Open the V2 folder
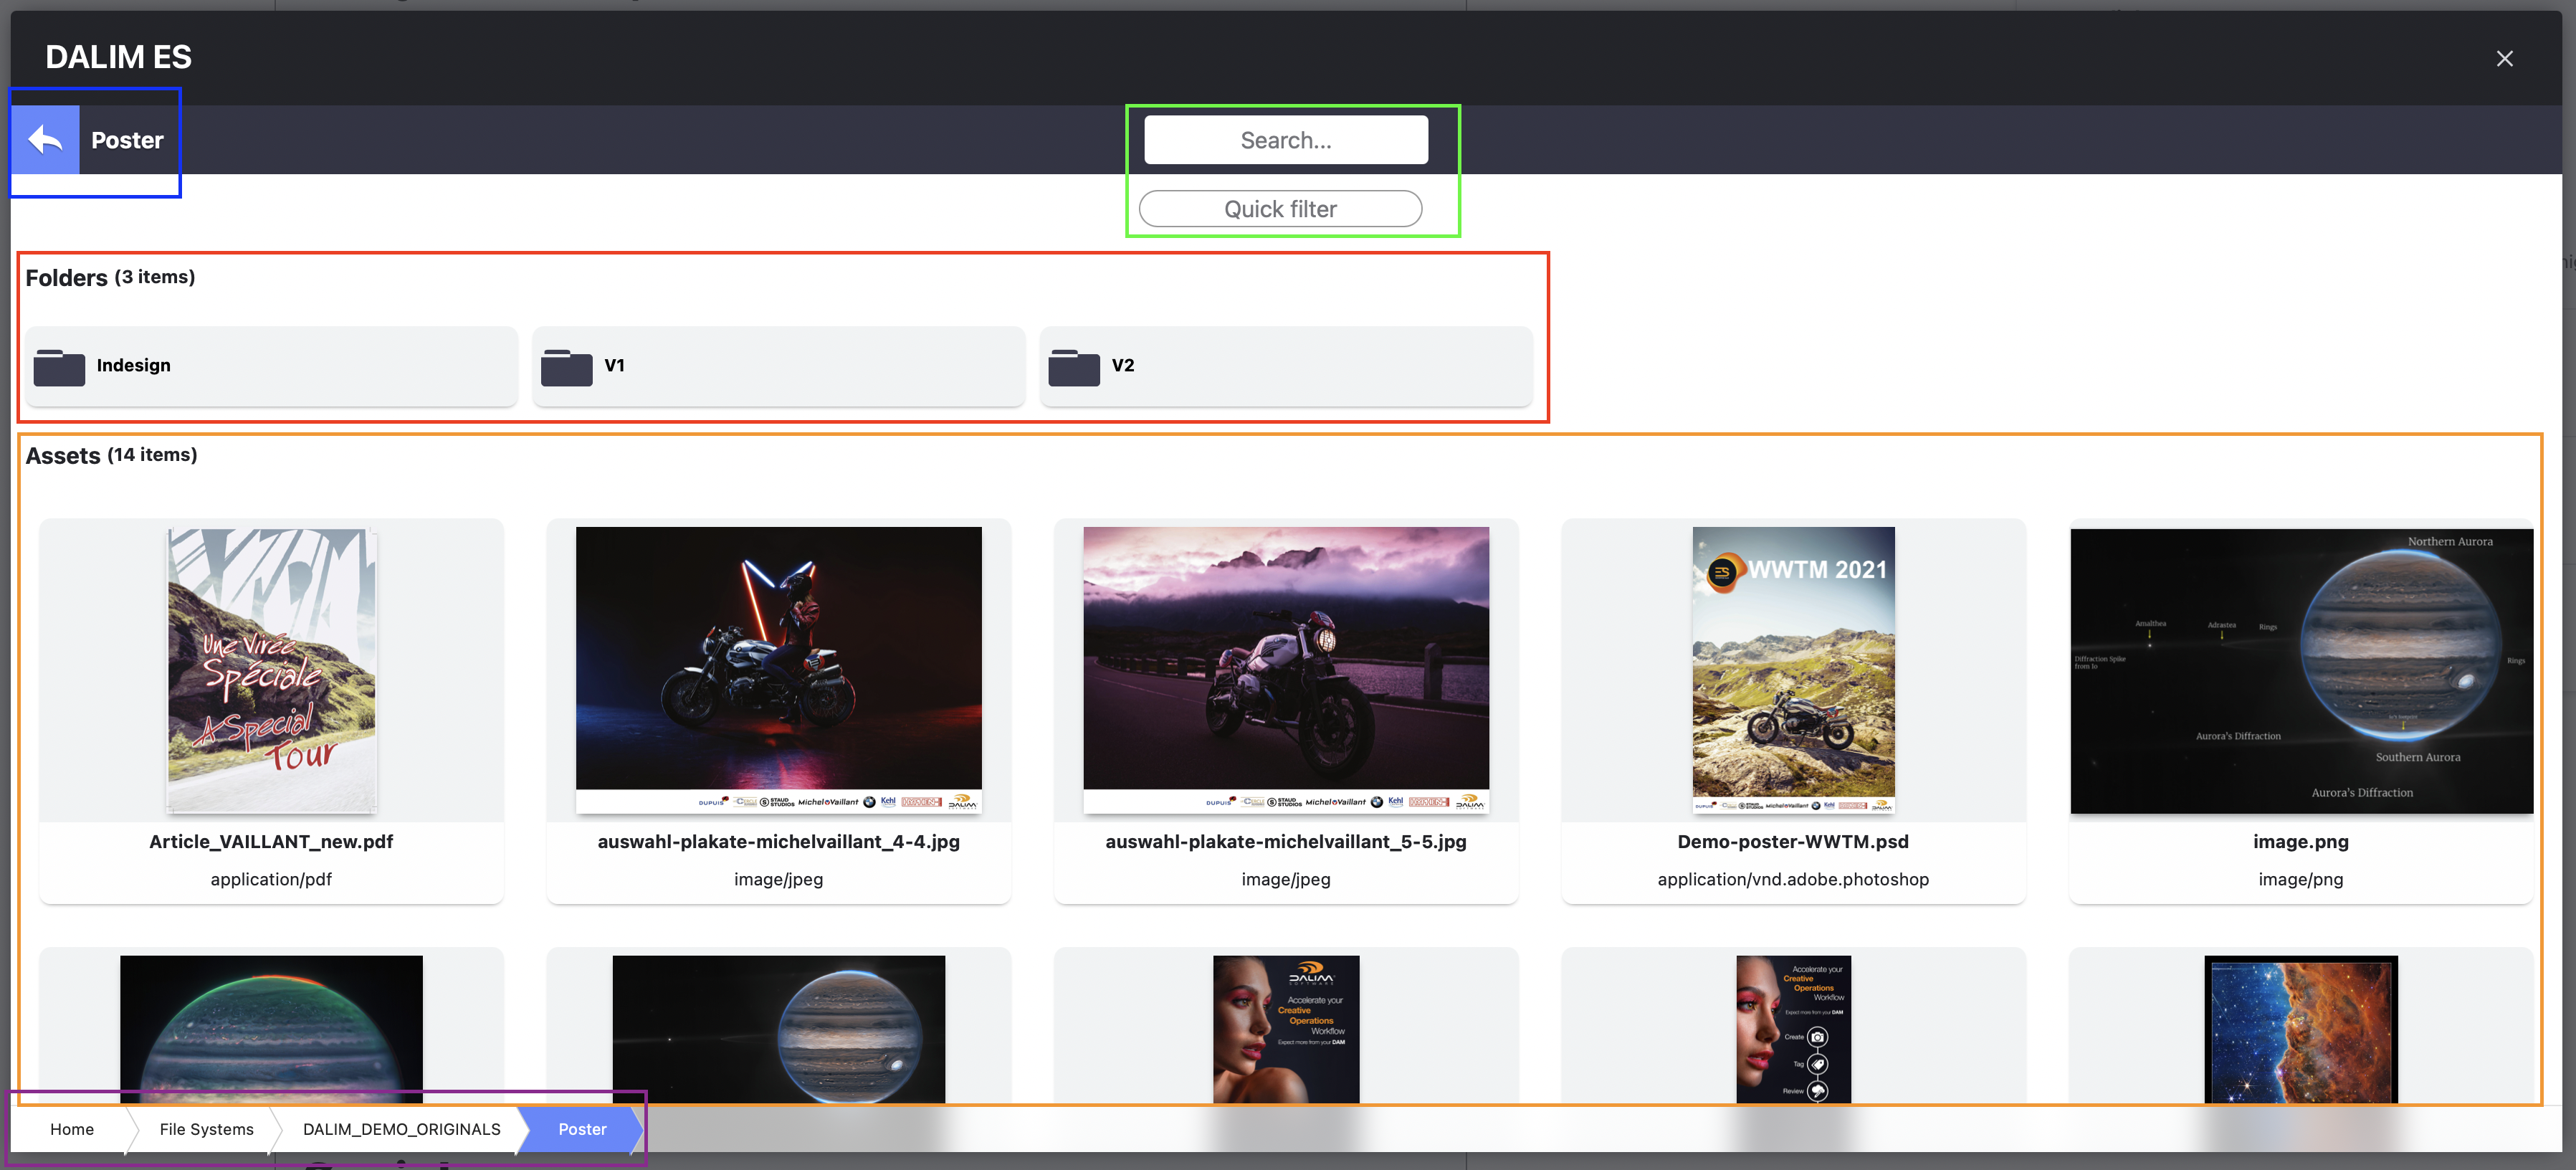Viewport: 2576px width, 1170px height. tap(1286, 366)
